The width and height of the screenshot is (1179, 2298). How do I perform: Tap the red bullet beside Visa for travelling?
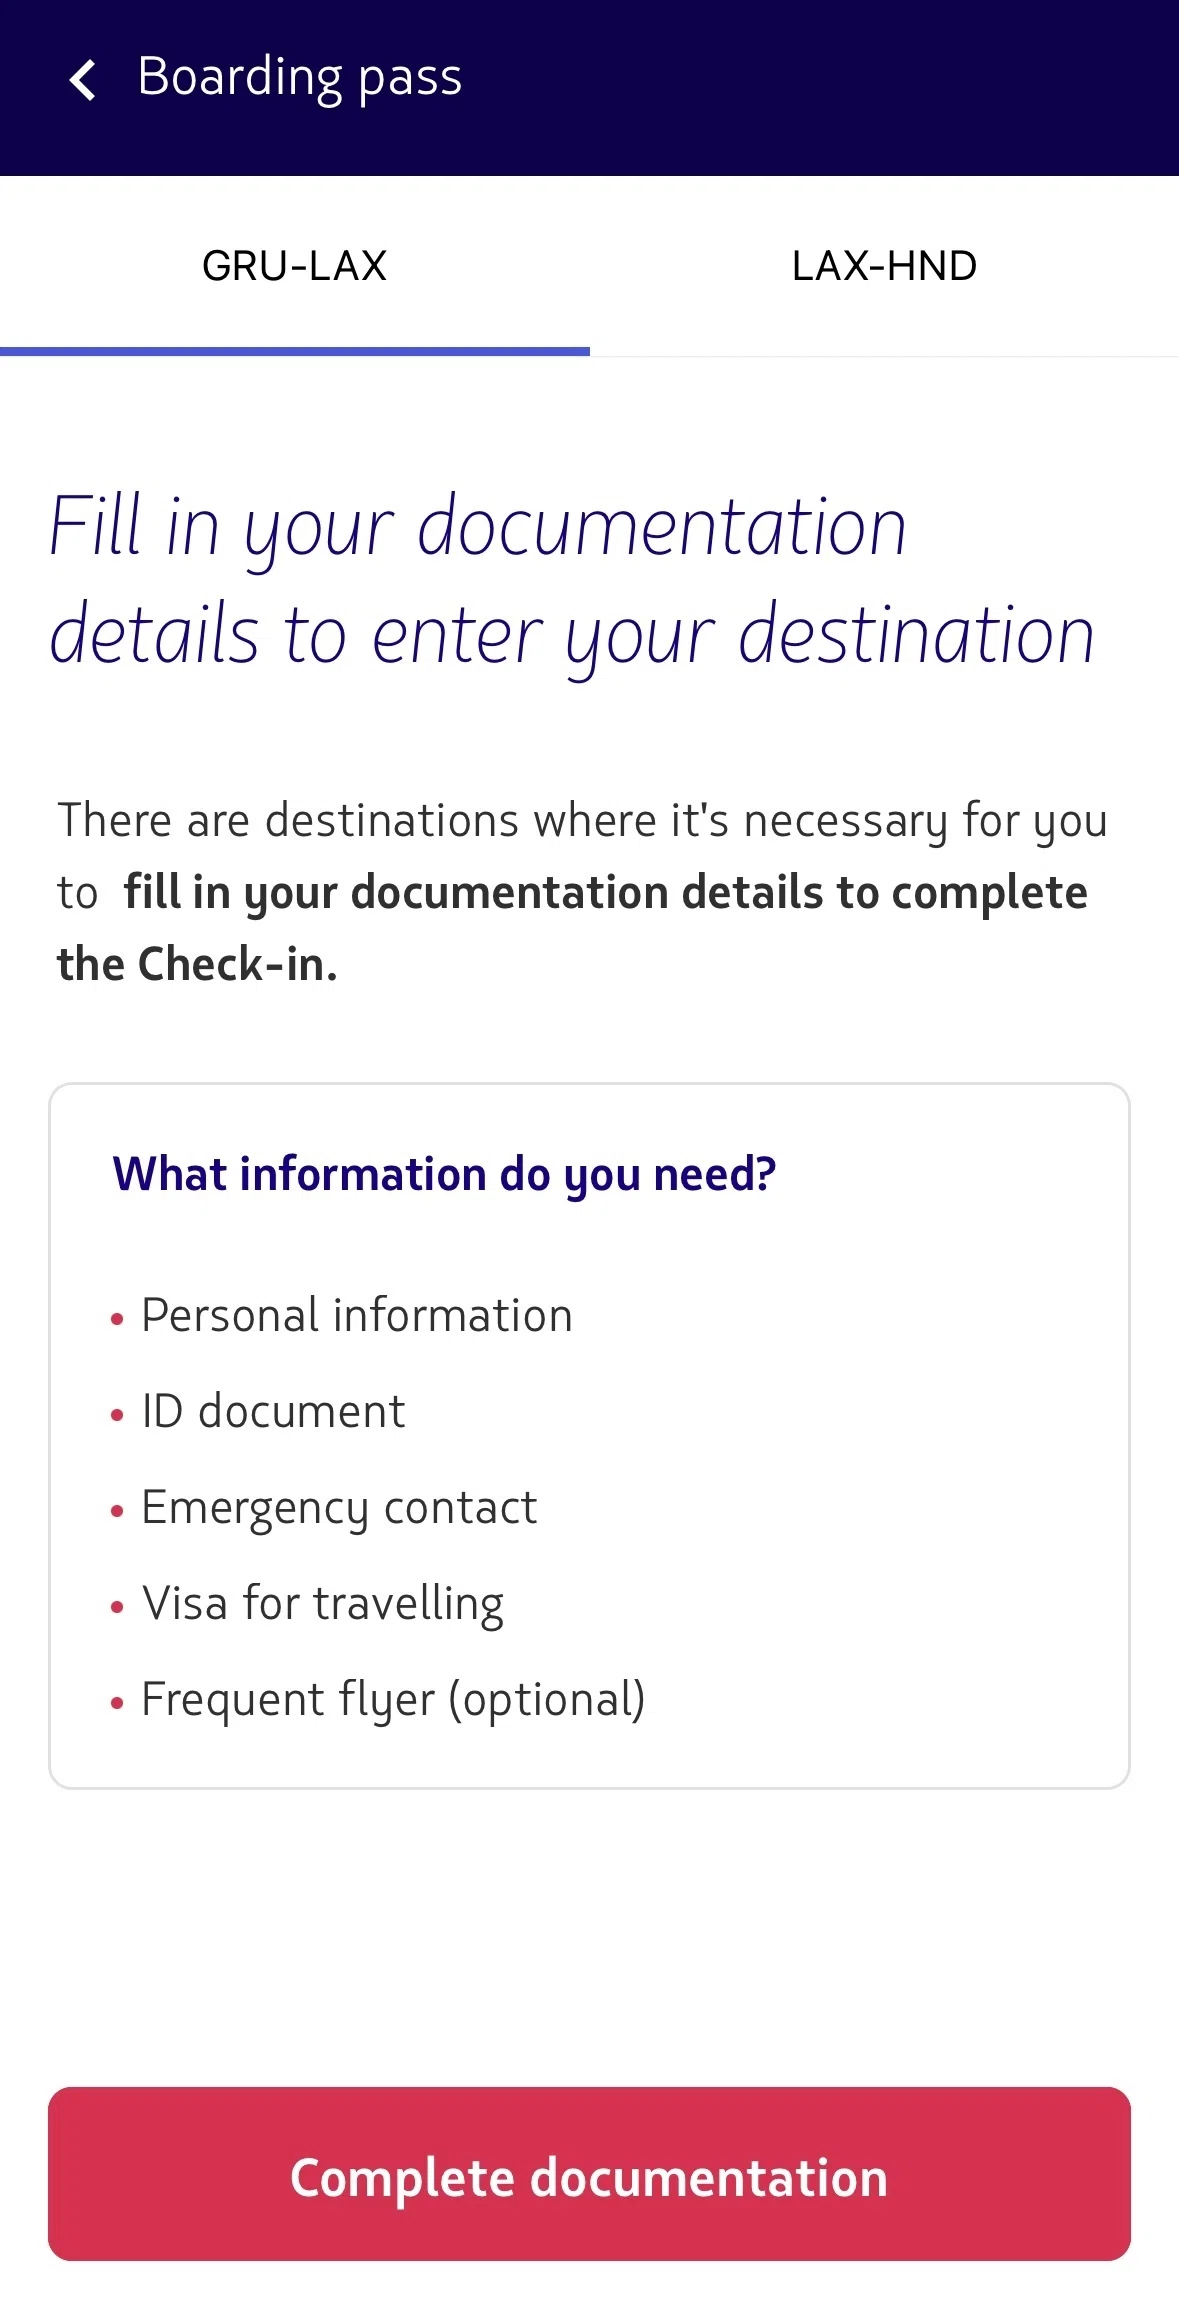[x=117, y=1608]
